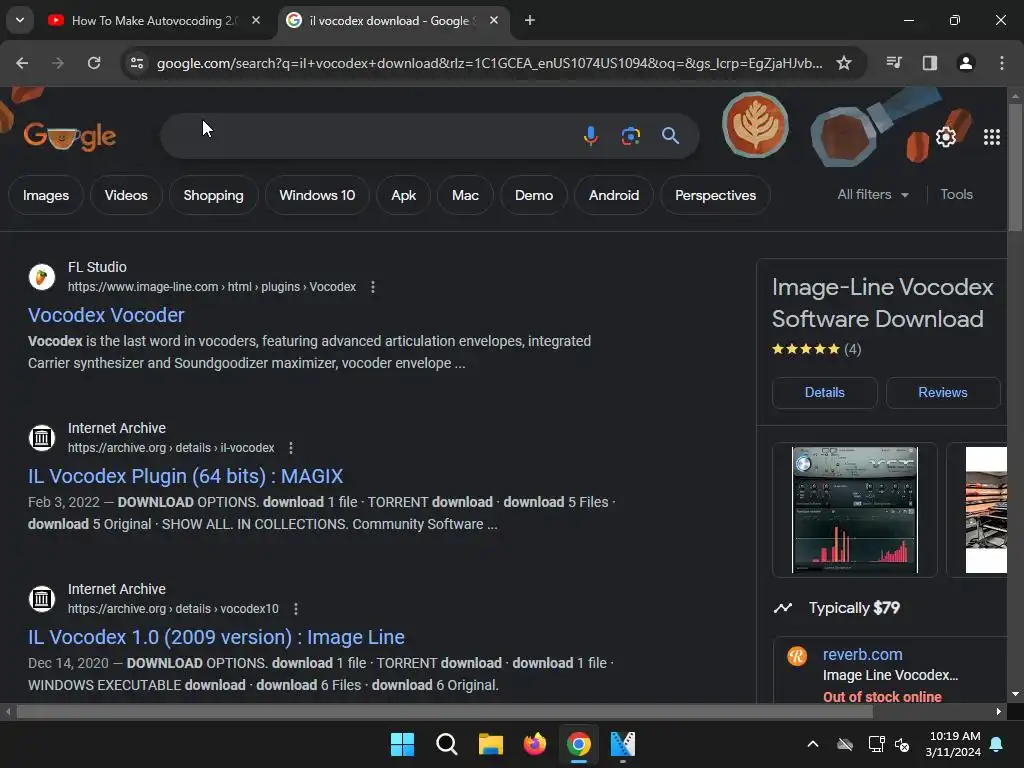Click Internet Archive favicon for vocodex10 result
1024x768 pixels.
(x=42, y=598)
